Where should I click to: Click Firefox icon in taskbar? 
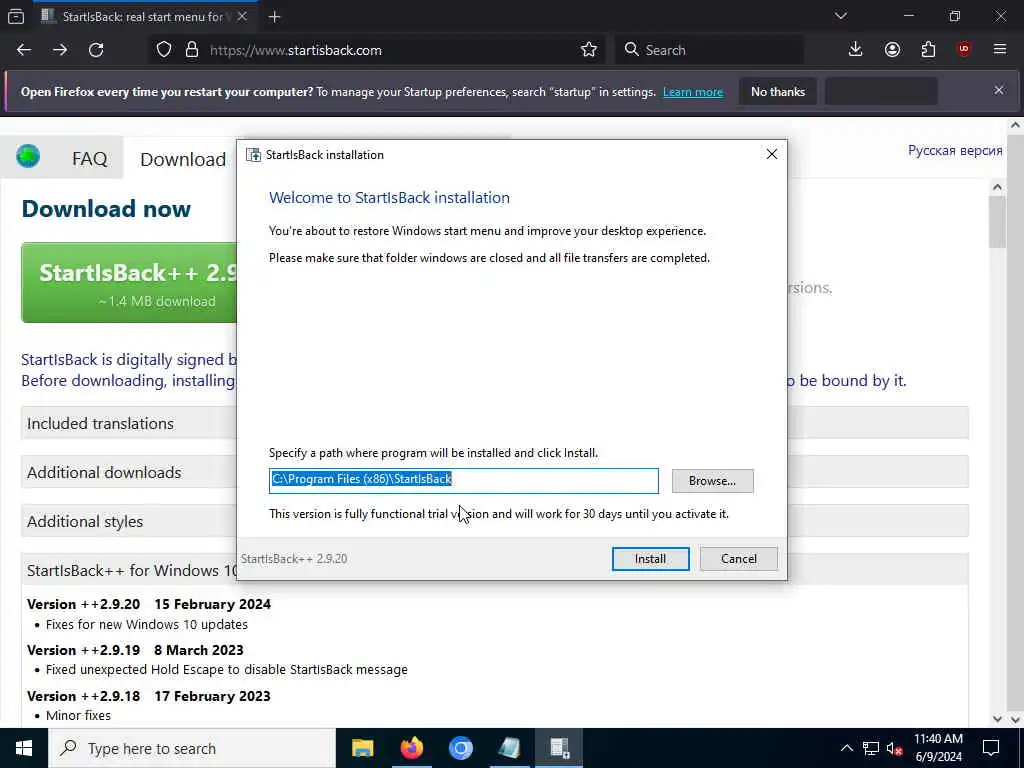coord(411,748)
